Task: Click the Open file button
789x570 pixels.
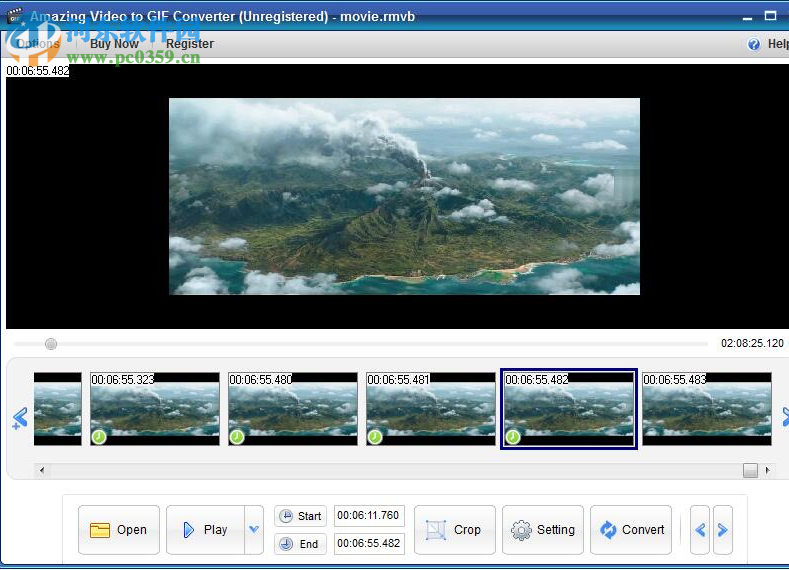Action: (x=119, y=530)
